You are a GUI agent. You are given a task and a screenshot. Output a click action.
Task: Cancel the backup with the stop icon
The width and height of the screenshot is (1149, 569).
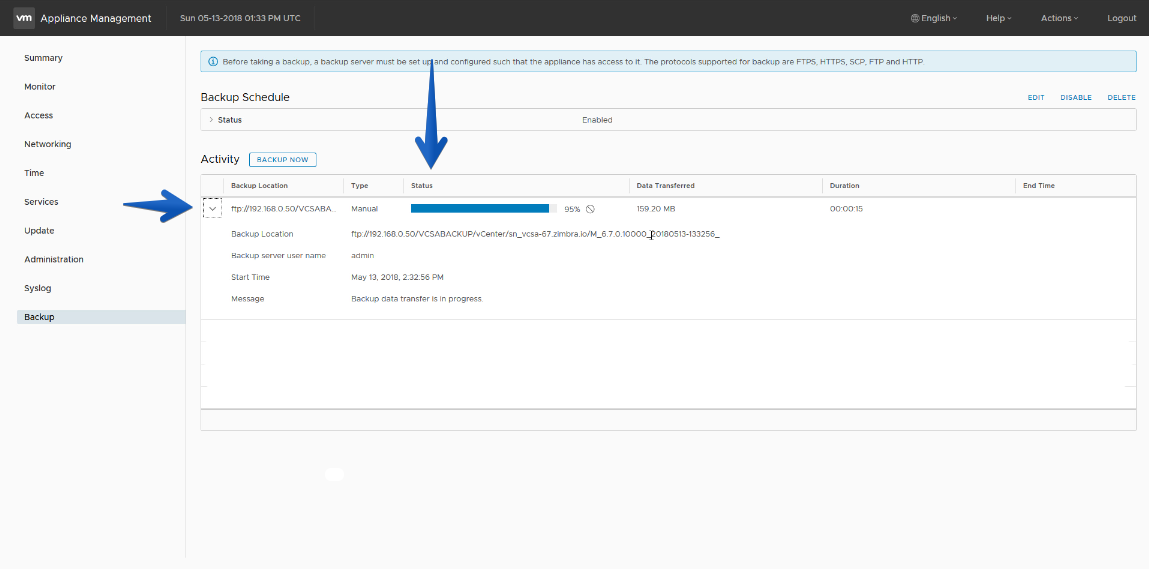(x=590, y=209)
